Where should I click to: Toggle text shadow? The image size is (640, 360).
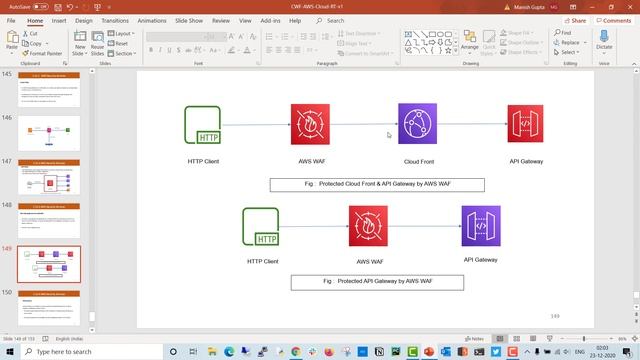coord(179,50)
